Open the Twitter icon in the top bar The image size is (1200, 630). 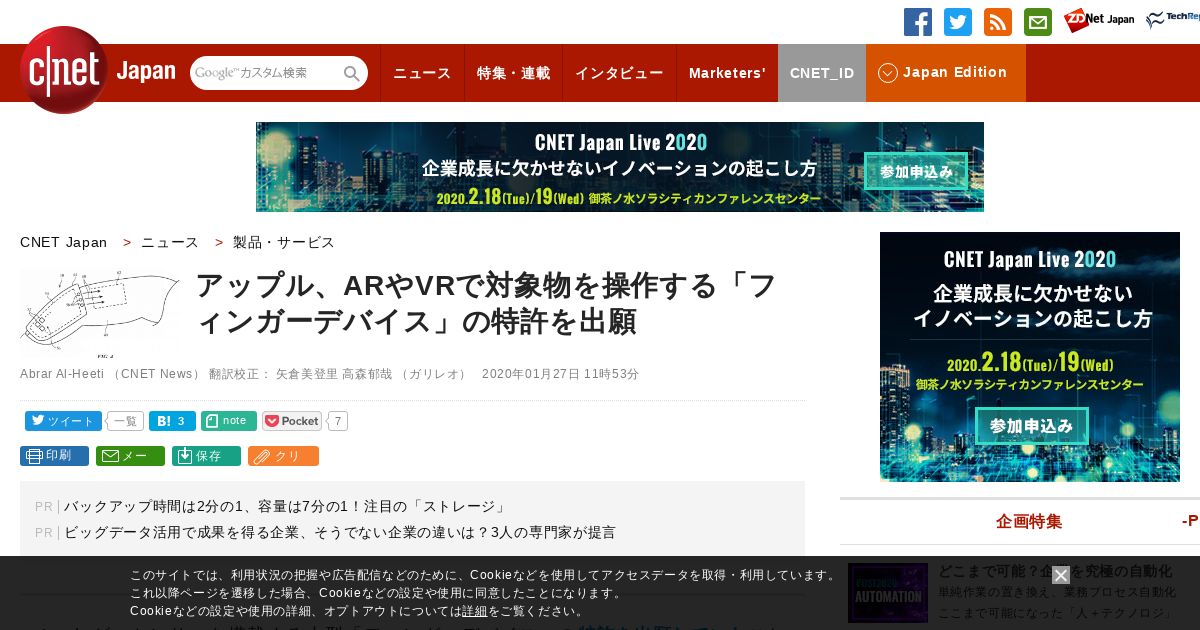pyautogui.click(x=958, y=22)
